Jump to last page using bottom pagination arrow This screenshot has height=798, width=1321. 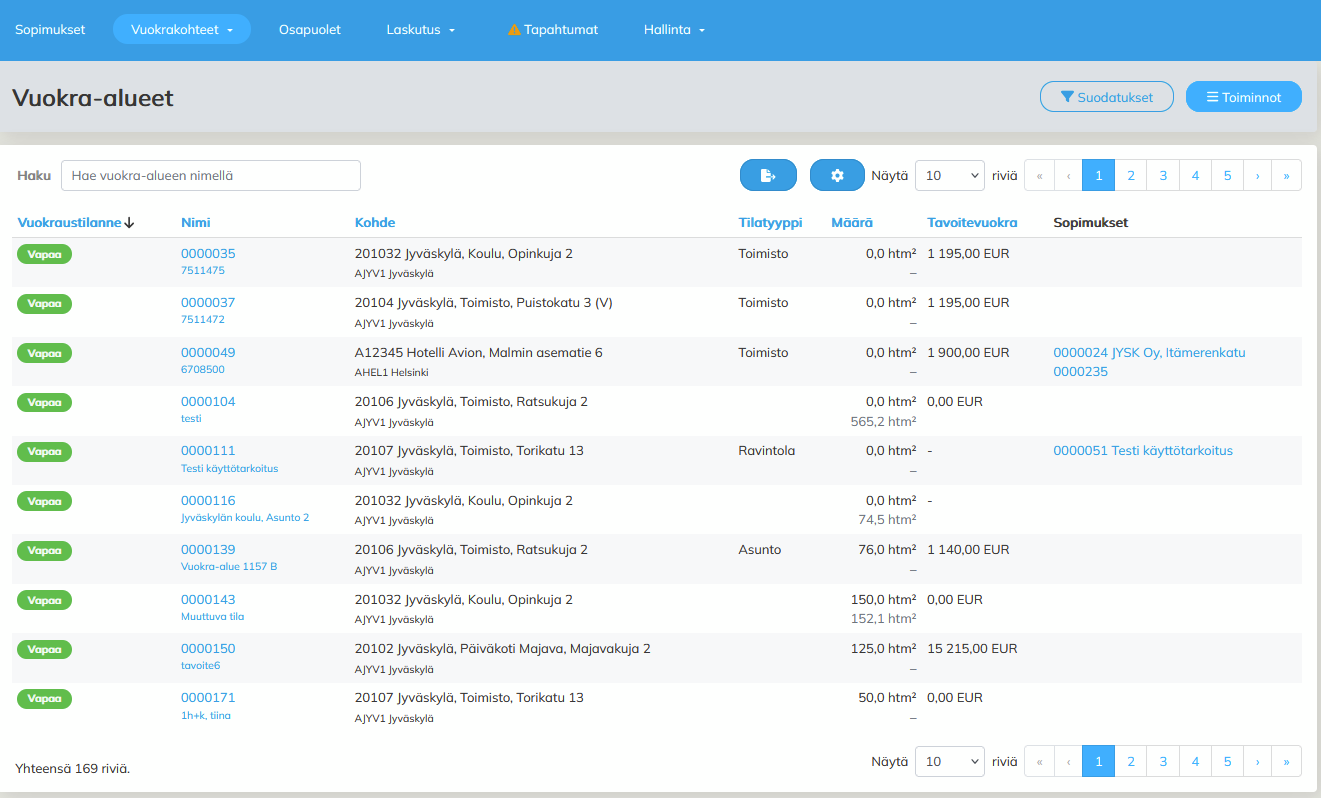point(1286,761)
